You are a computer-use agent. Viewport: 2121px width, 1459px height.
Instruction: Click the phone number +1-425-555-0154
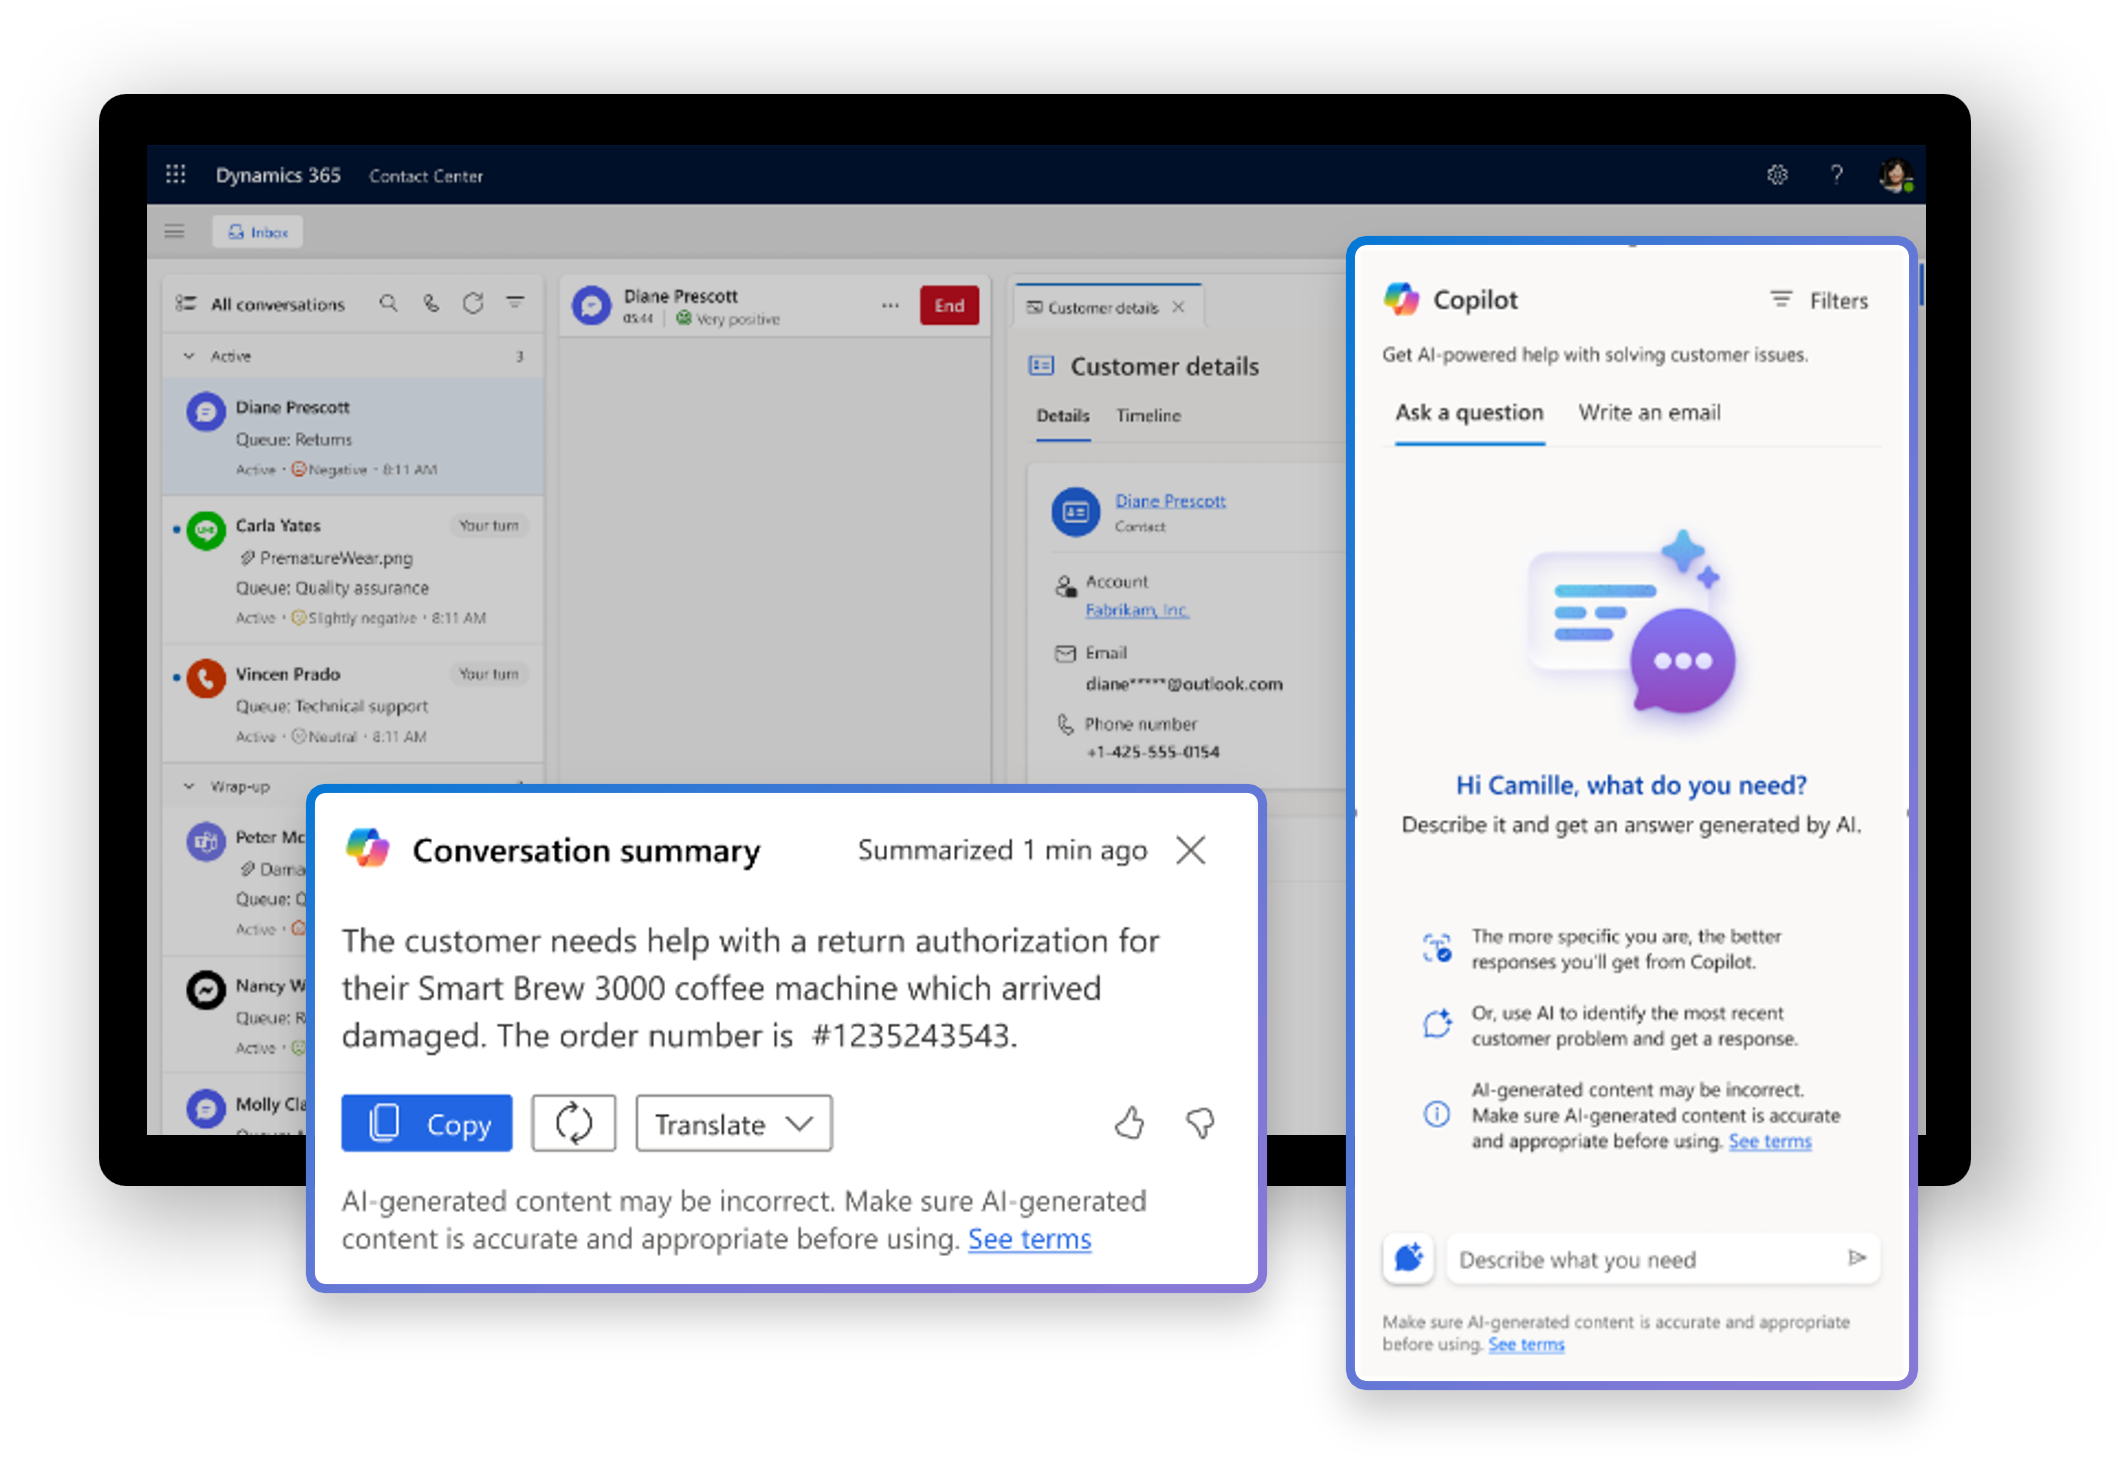pos(1152,752)
